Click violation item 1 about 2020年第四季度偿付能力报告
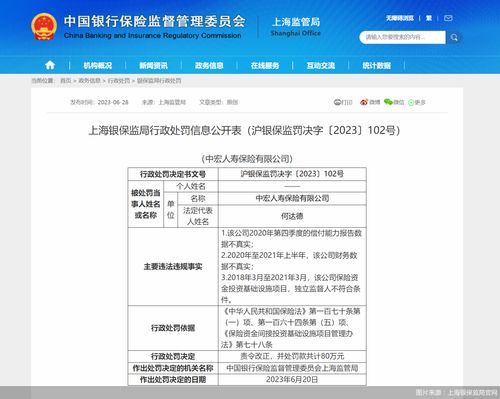Viewport: 500px width, 399px height. pos(291,239)
